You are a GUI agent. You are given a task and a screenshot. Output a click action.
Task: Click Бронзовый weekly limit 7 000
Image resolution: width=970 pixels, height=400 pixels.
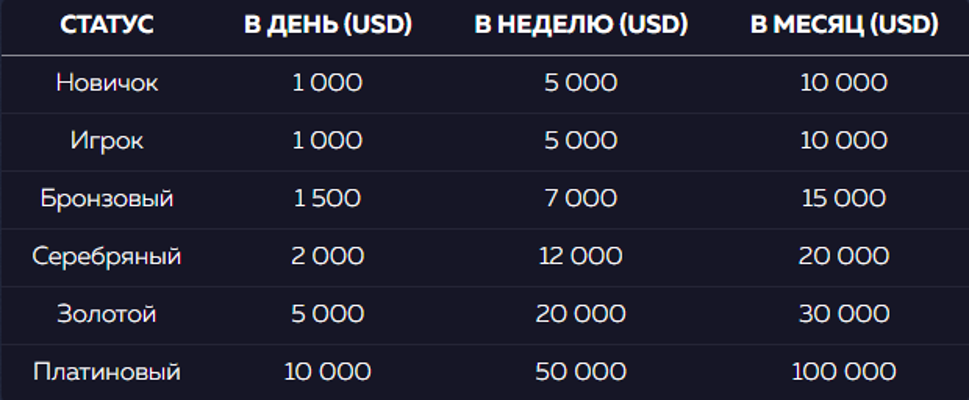click(x=581, y=198)
